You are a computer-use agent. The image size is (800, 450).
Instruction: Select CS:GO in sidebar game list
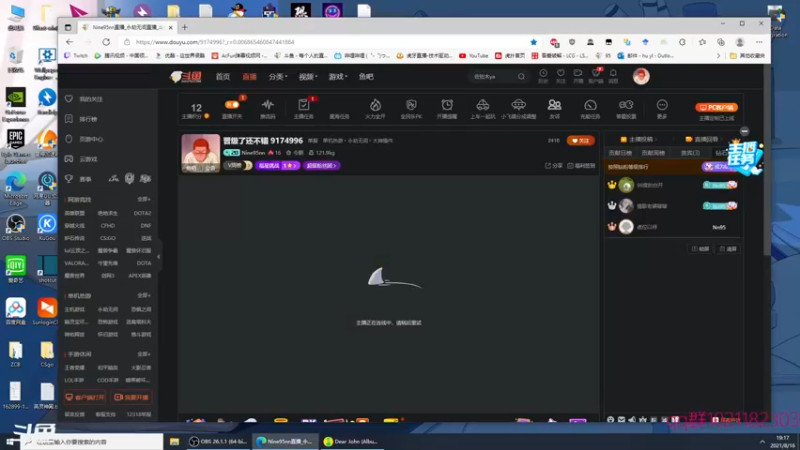coord(108,238)
